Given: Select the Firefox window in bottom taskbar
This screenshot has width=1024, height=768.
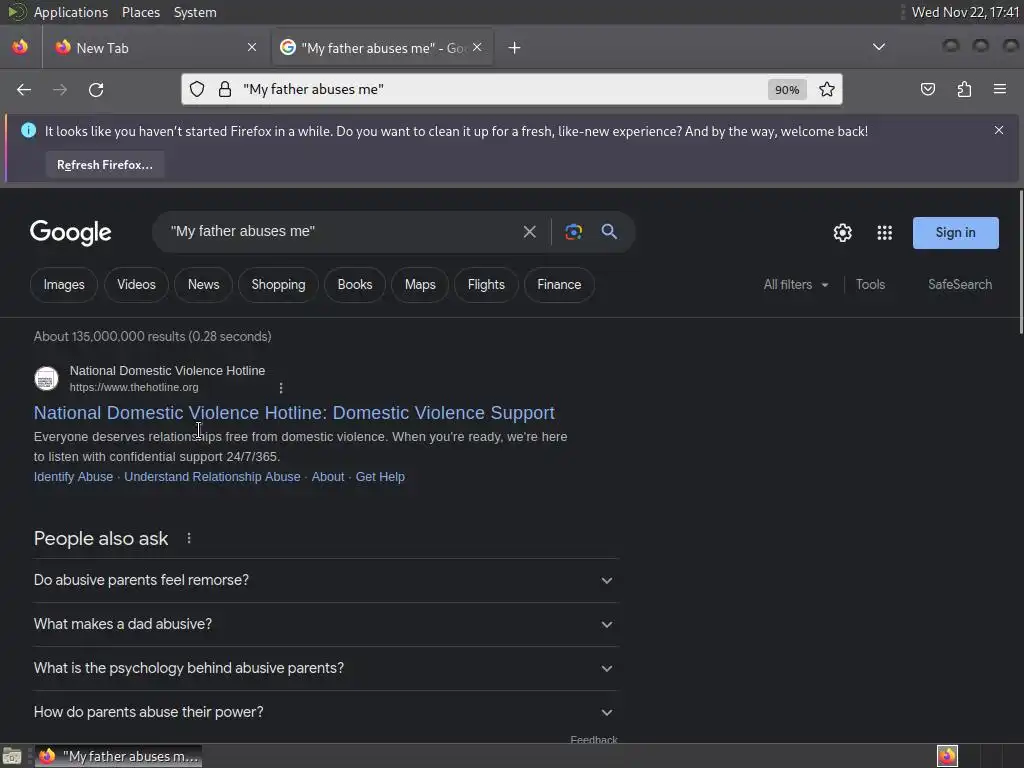Looking at the screenshot, I should [x=118, y=756].
